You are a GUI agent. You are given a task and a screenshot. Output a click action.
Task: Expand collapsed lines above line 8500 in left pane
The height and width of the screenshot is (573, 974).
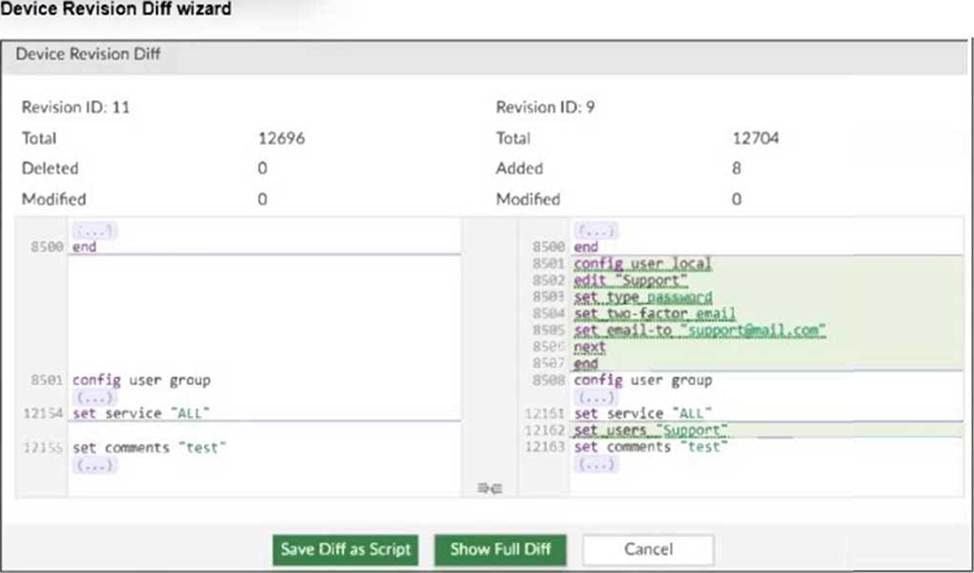point(95,230)
